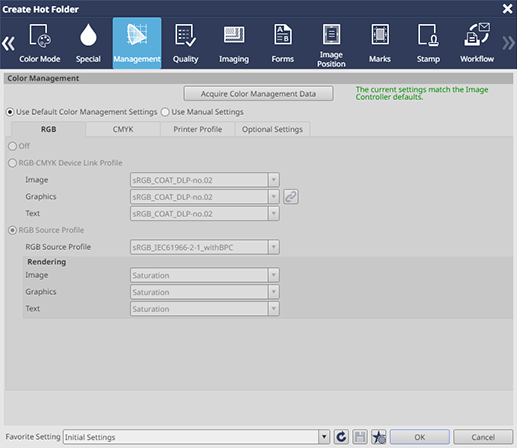Click the OK button

click(x=420, y=437)
